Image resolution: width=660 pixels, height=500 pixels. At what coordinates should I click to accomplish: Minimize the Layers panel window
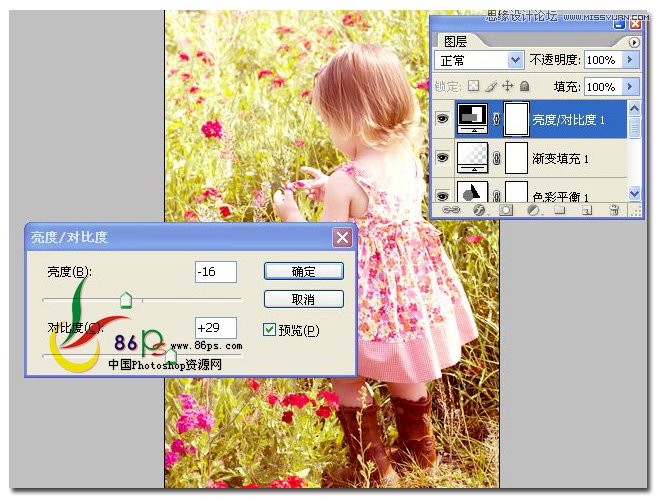coord(619,24)
